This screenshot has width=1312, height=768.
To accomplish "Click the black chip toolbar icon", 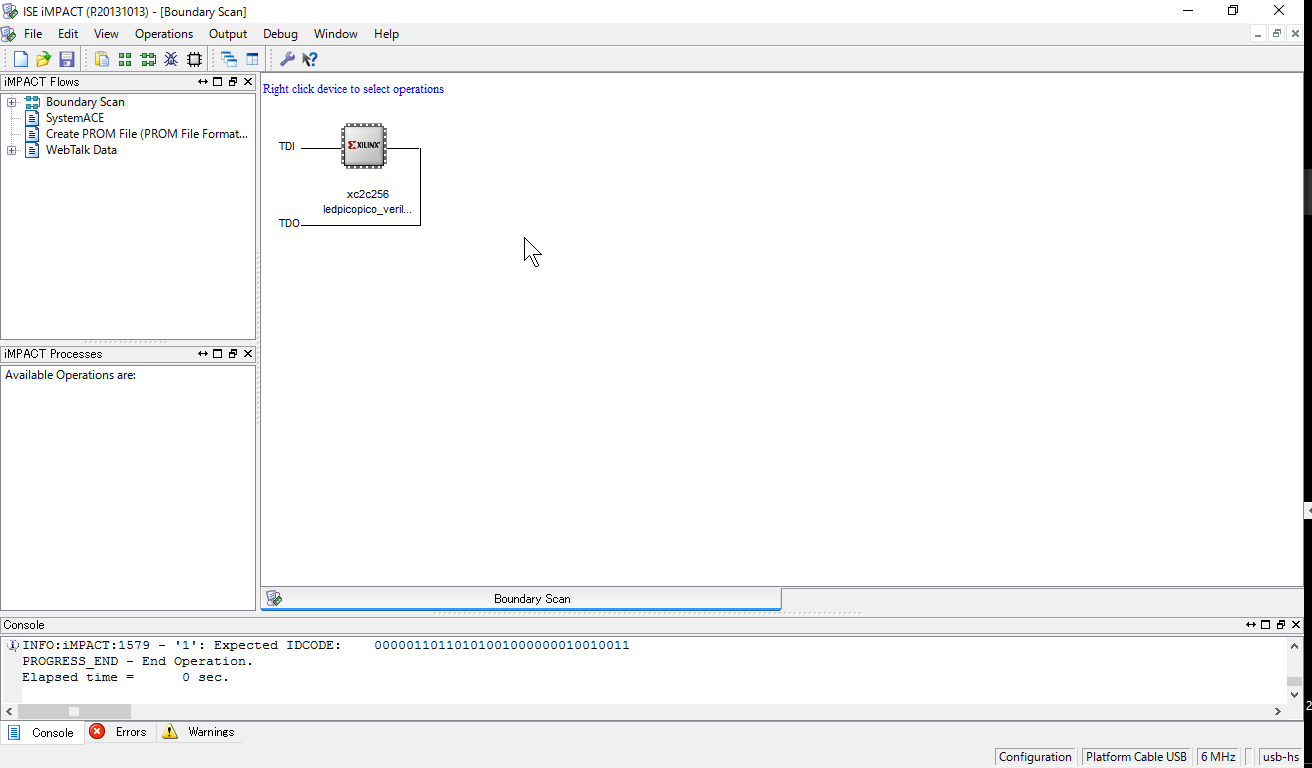I will pos(195,59).
